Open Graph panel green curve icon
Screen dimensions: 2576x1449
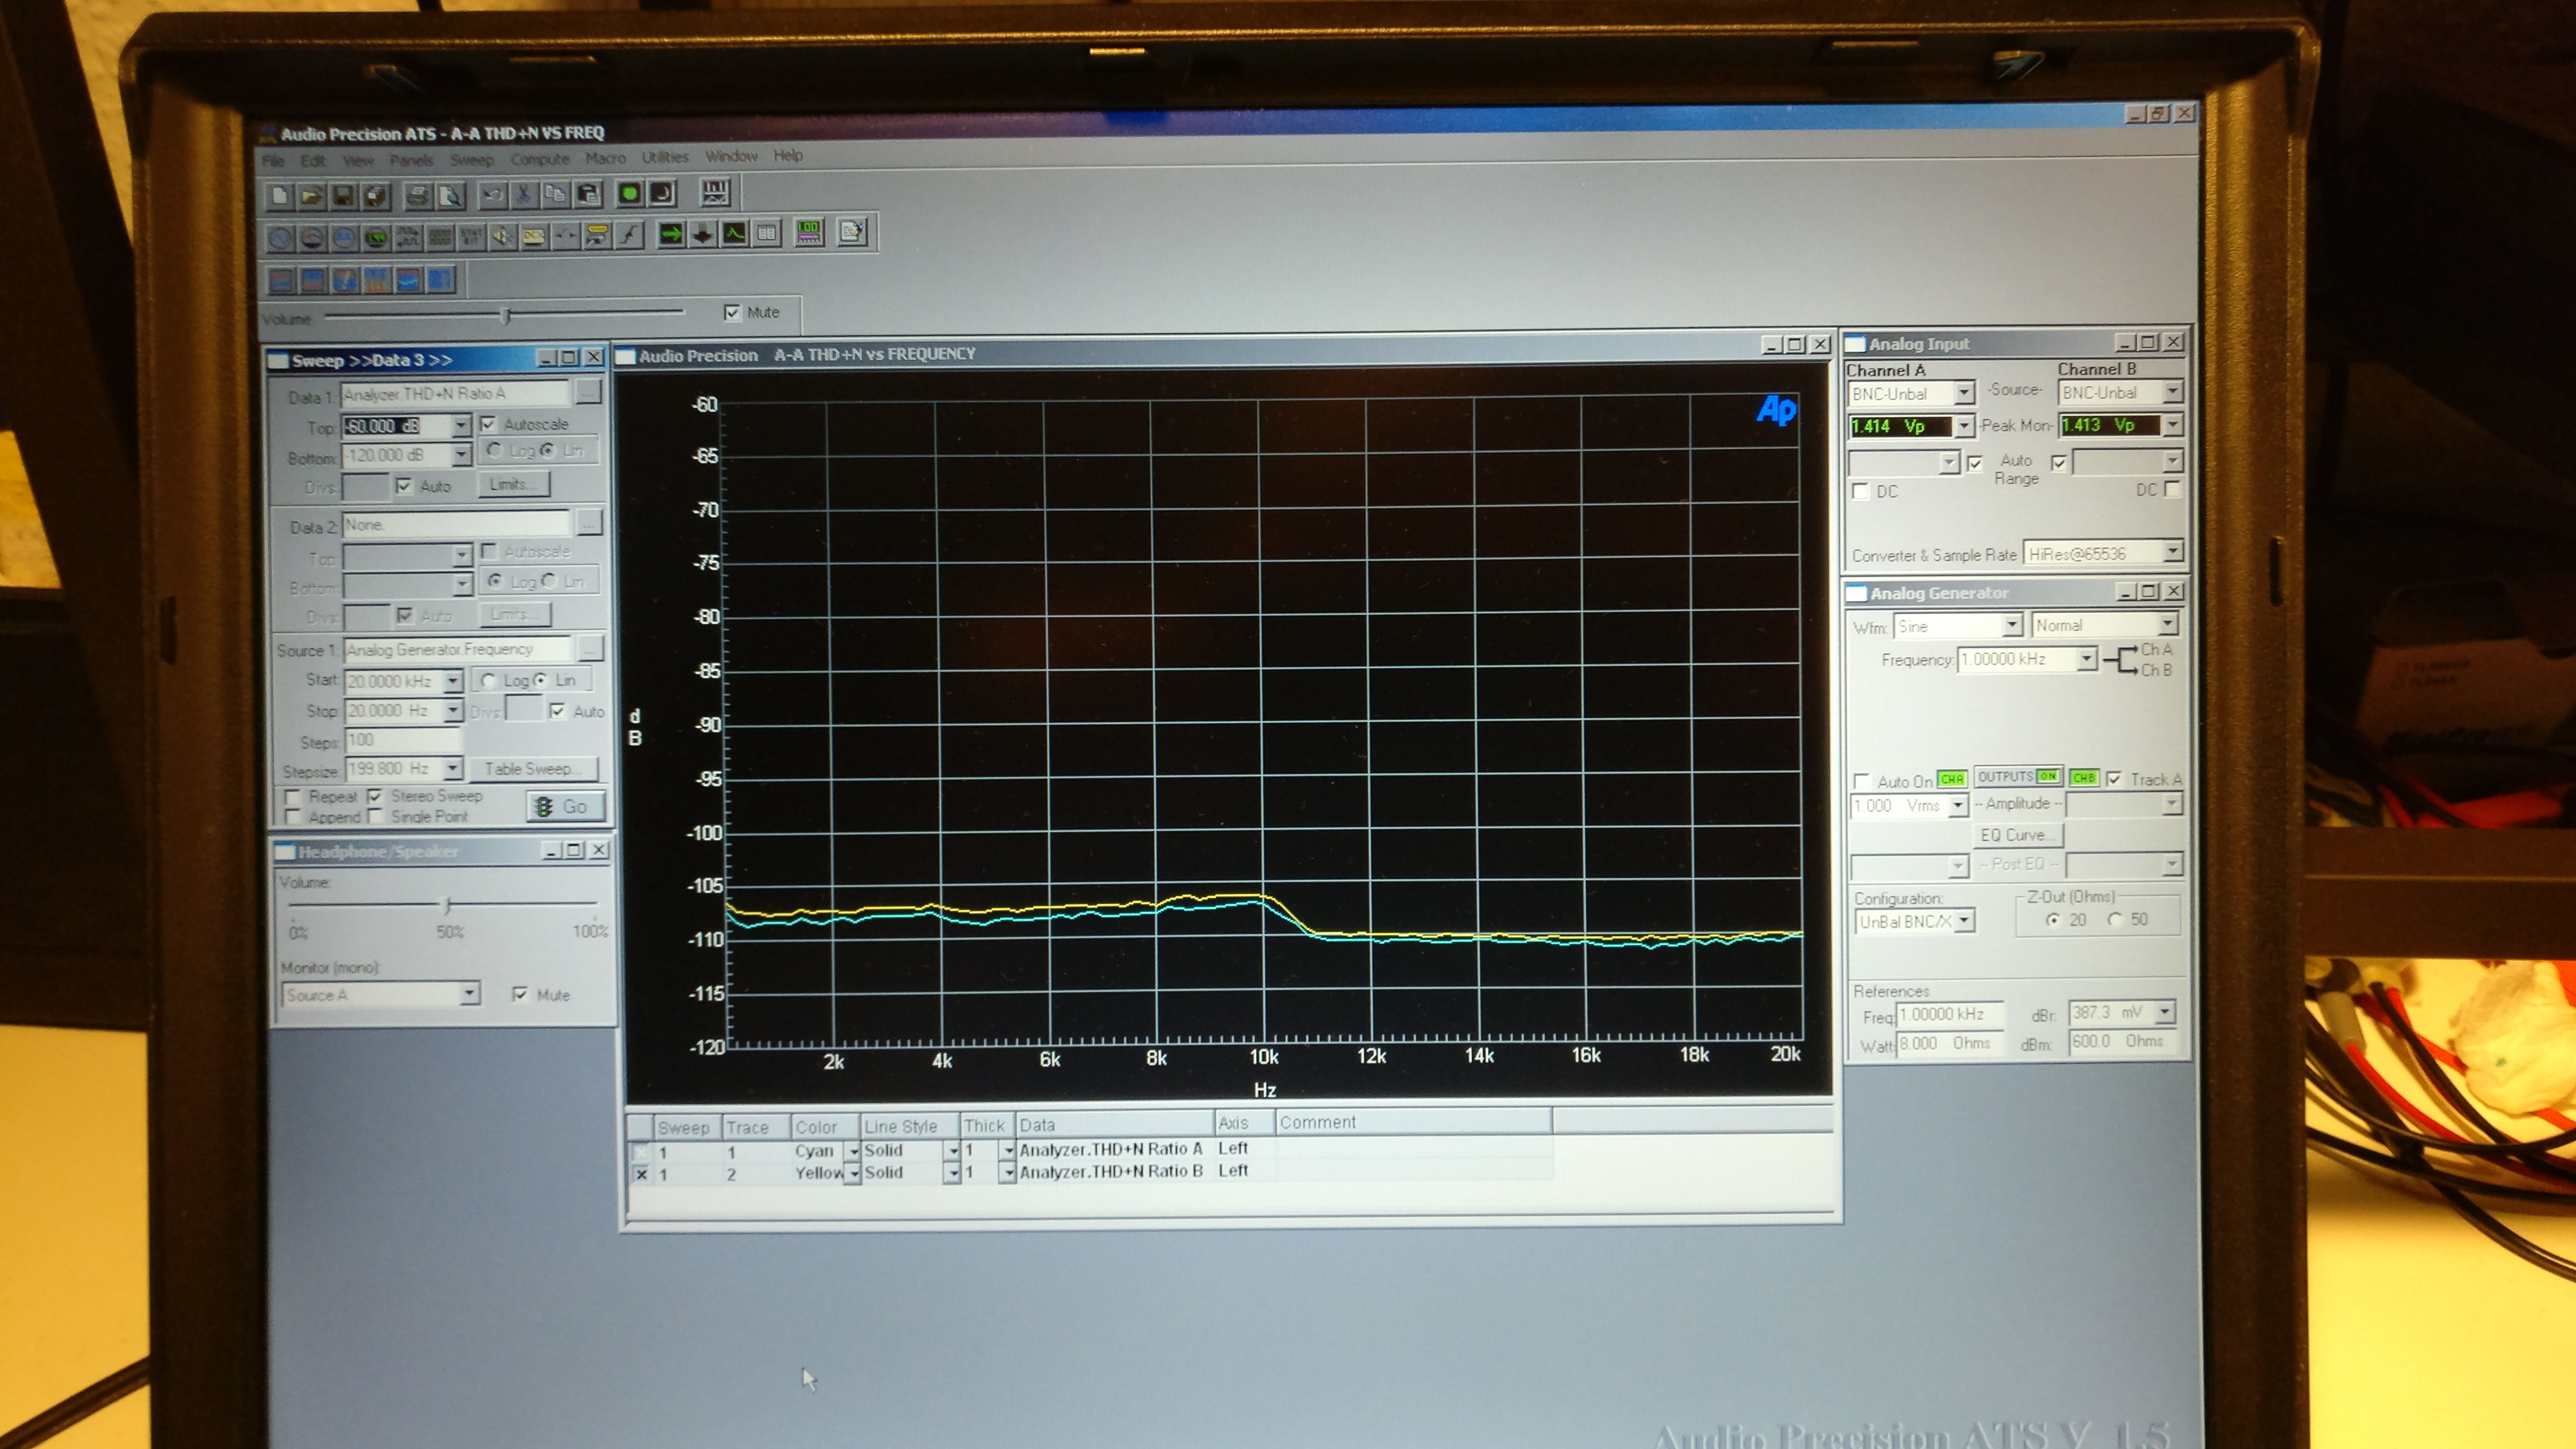[x=735, y=234]
